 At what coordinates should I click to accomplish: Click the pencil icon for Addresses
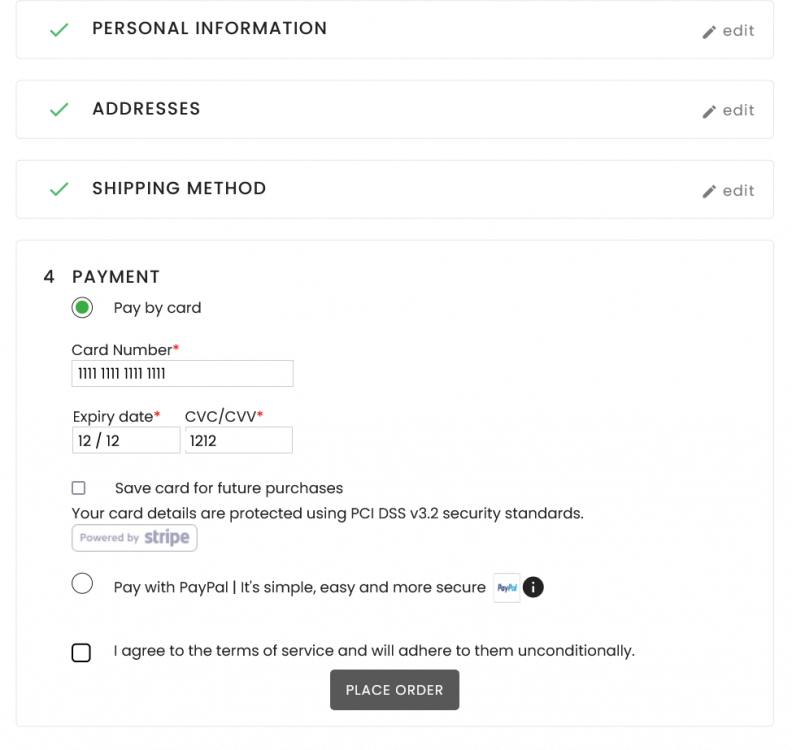click(x=709, y=111)
